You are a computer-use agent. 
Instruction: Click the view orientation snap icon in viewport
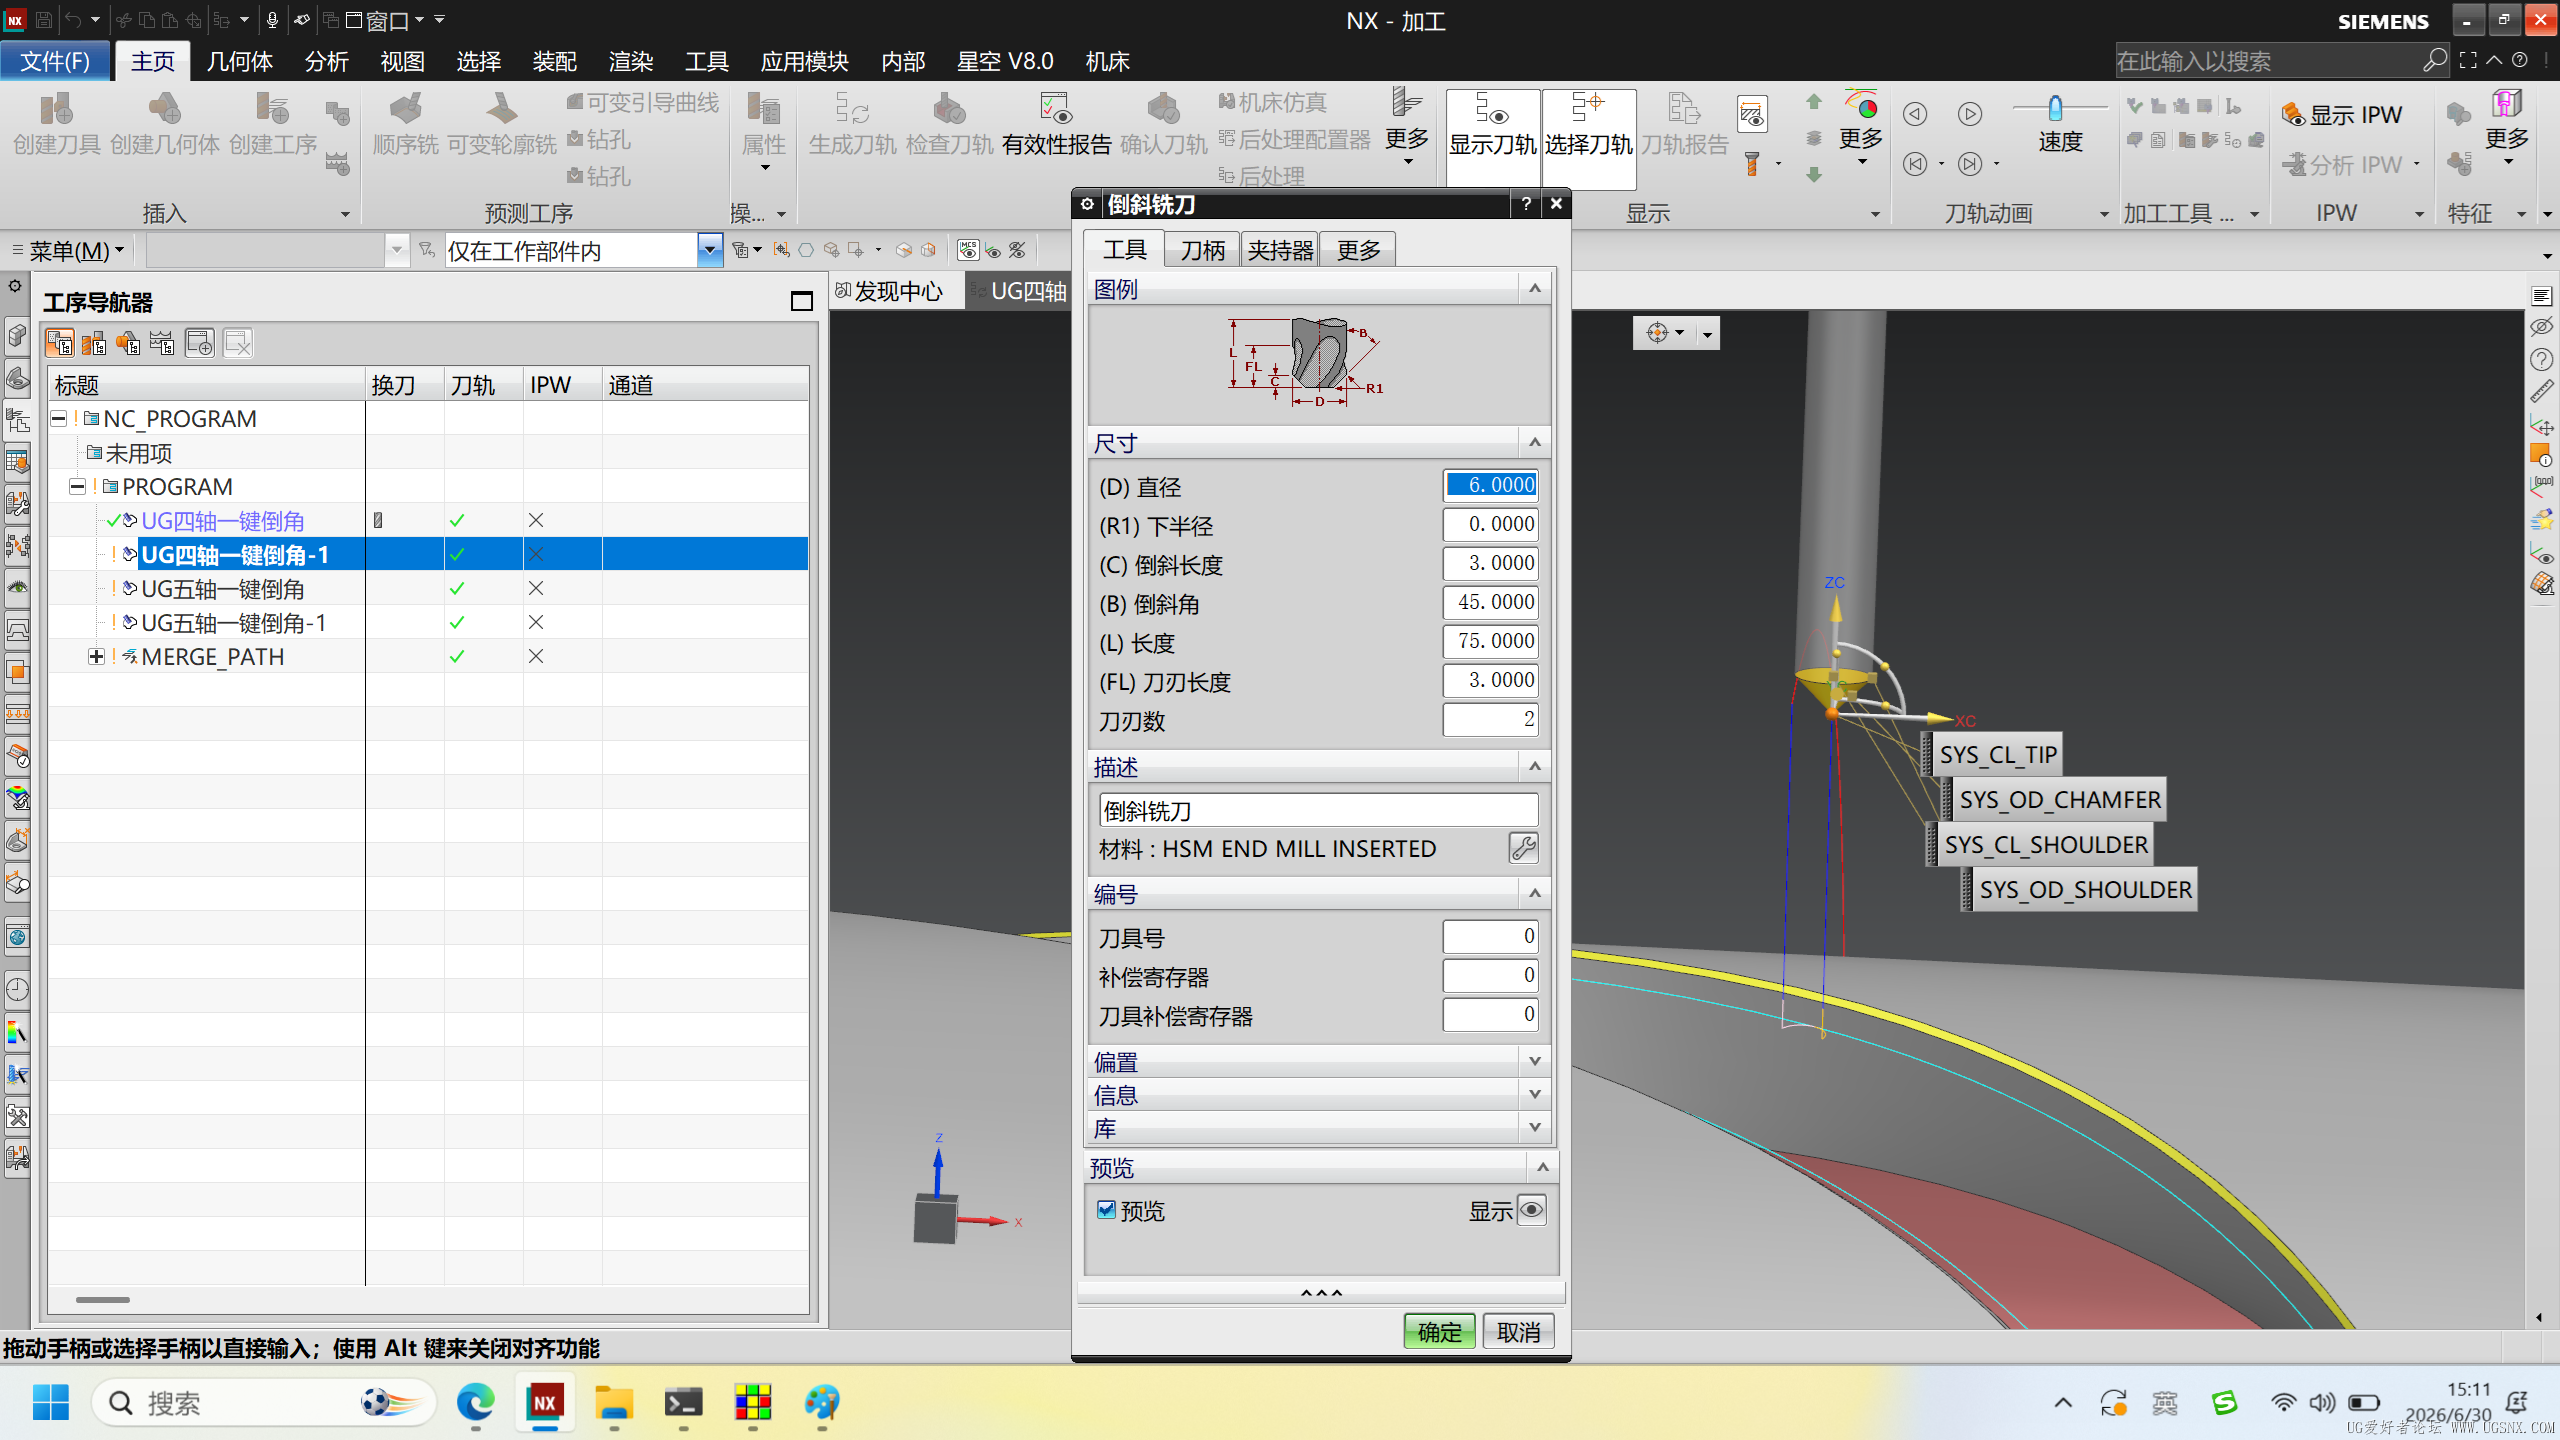1657,333
